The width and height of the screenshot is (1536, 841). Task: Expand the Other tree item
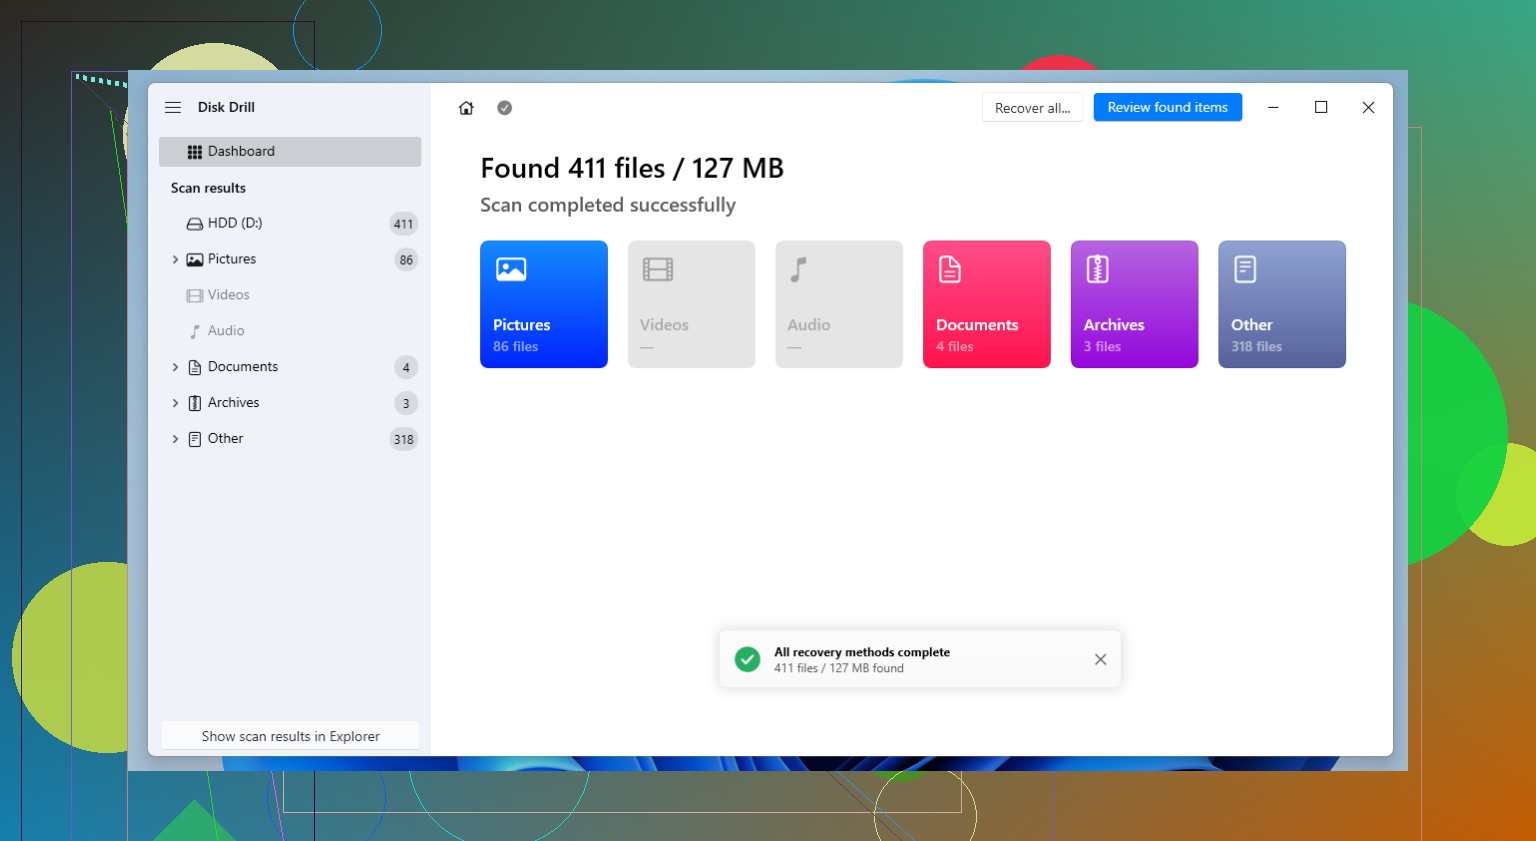(x=175, y=439)
